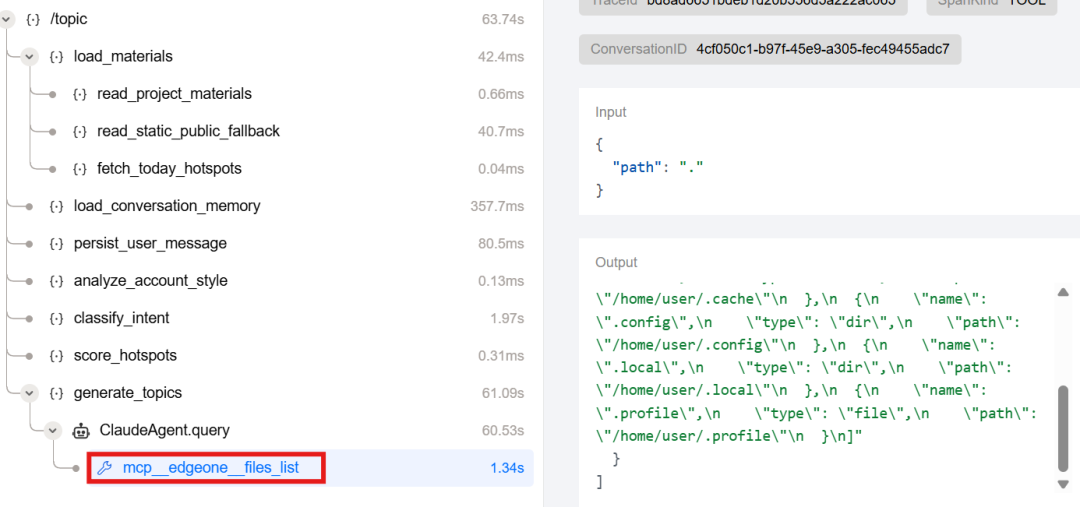Click the 61.09s duration of generate_topics
This screenshot has width=1080, height=507.
(x=503, y=393)
